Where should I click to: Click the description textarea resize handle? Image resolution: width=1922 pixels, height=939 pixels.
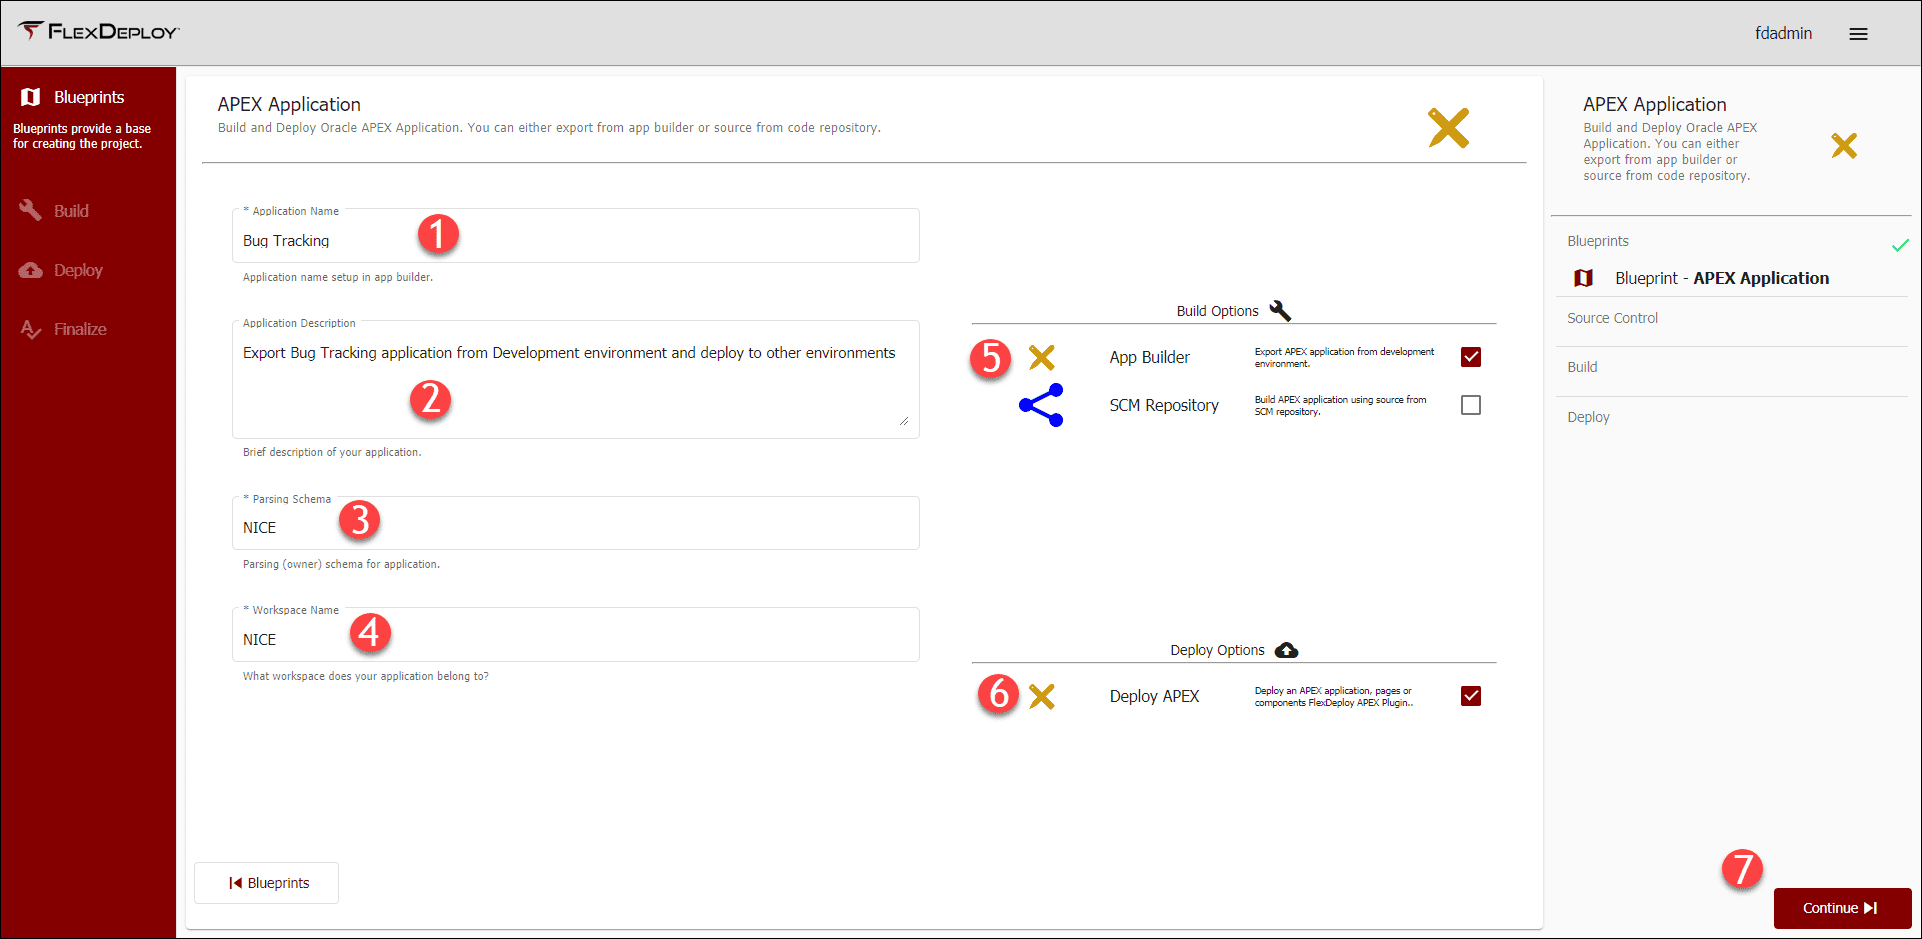pos(904,421)
